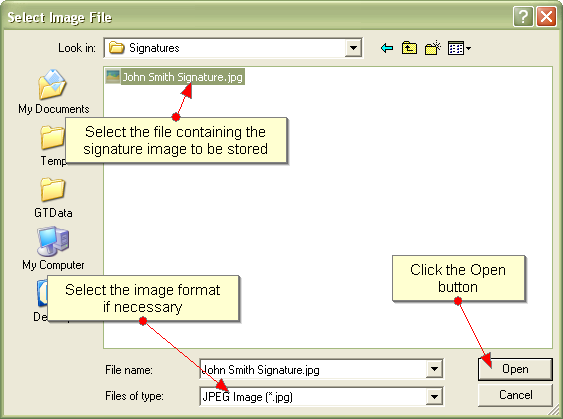
Task: Open My Documents in the places bar
Action: [53, 92]
